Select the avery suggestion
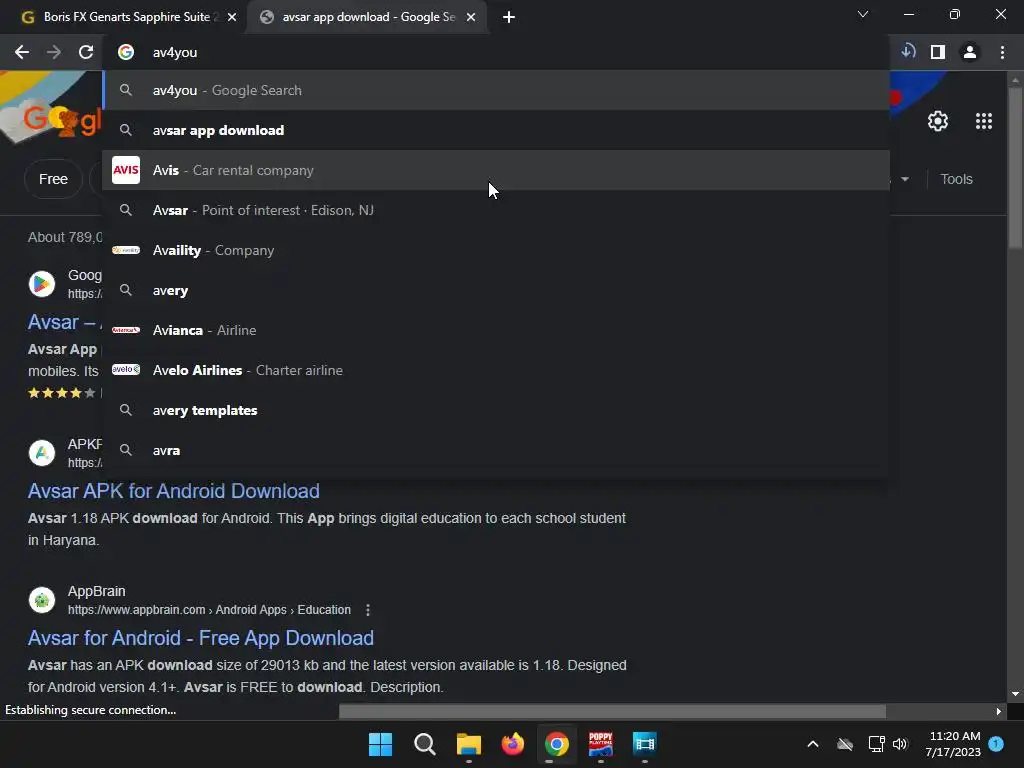 coord(496,290)
